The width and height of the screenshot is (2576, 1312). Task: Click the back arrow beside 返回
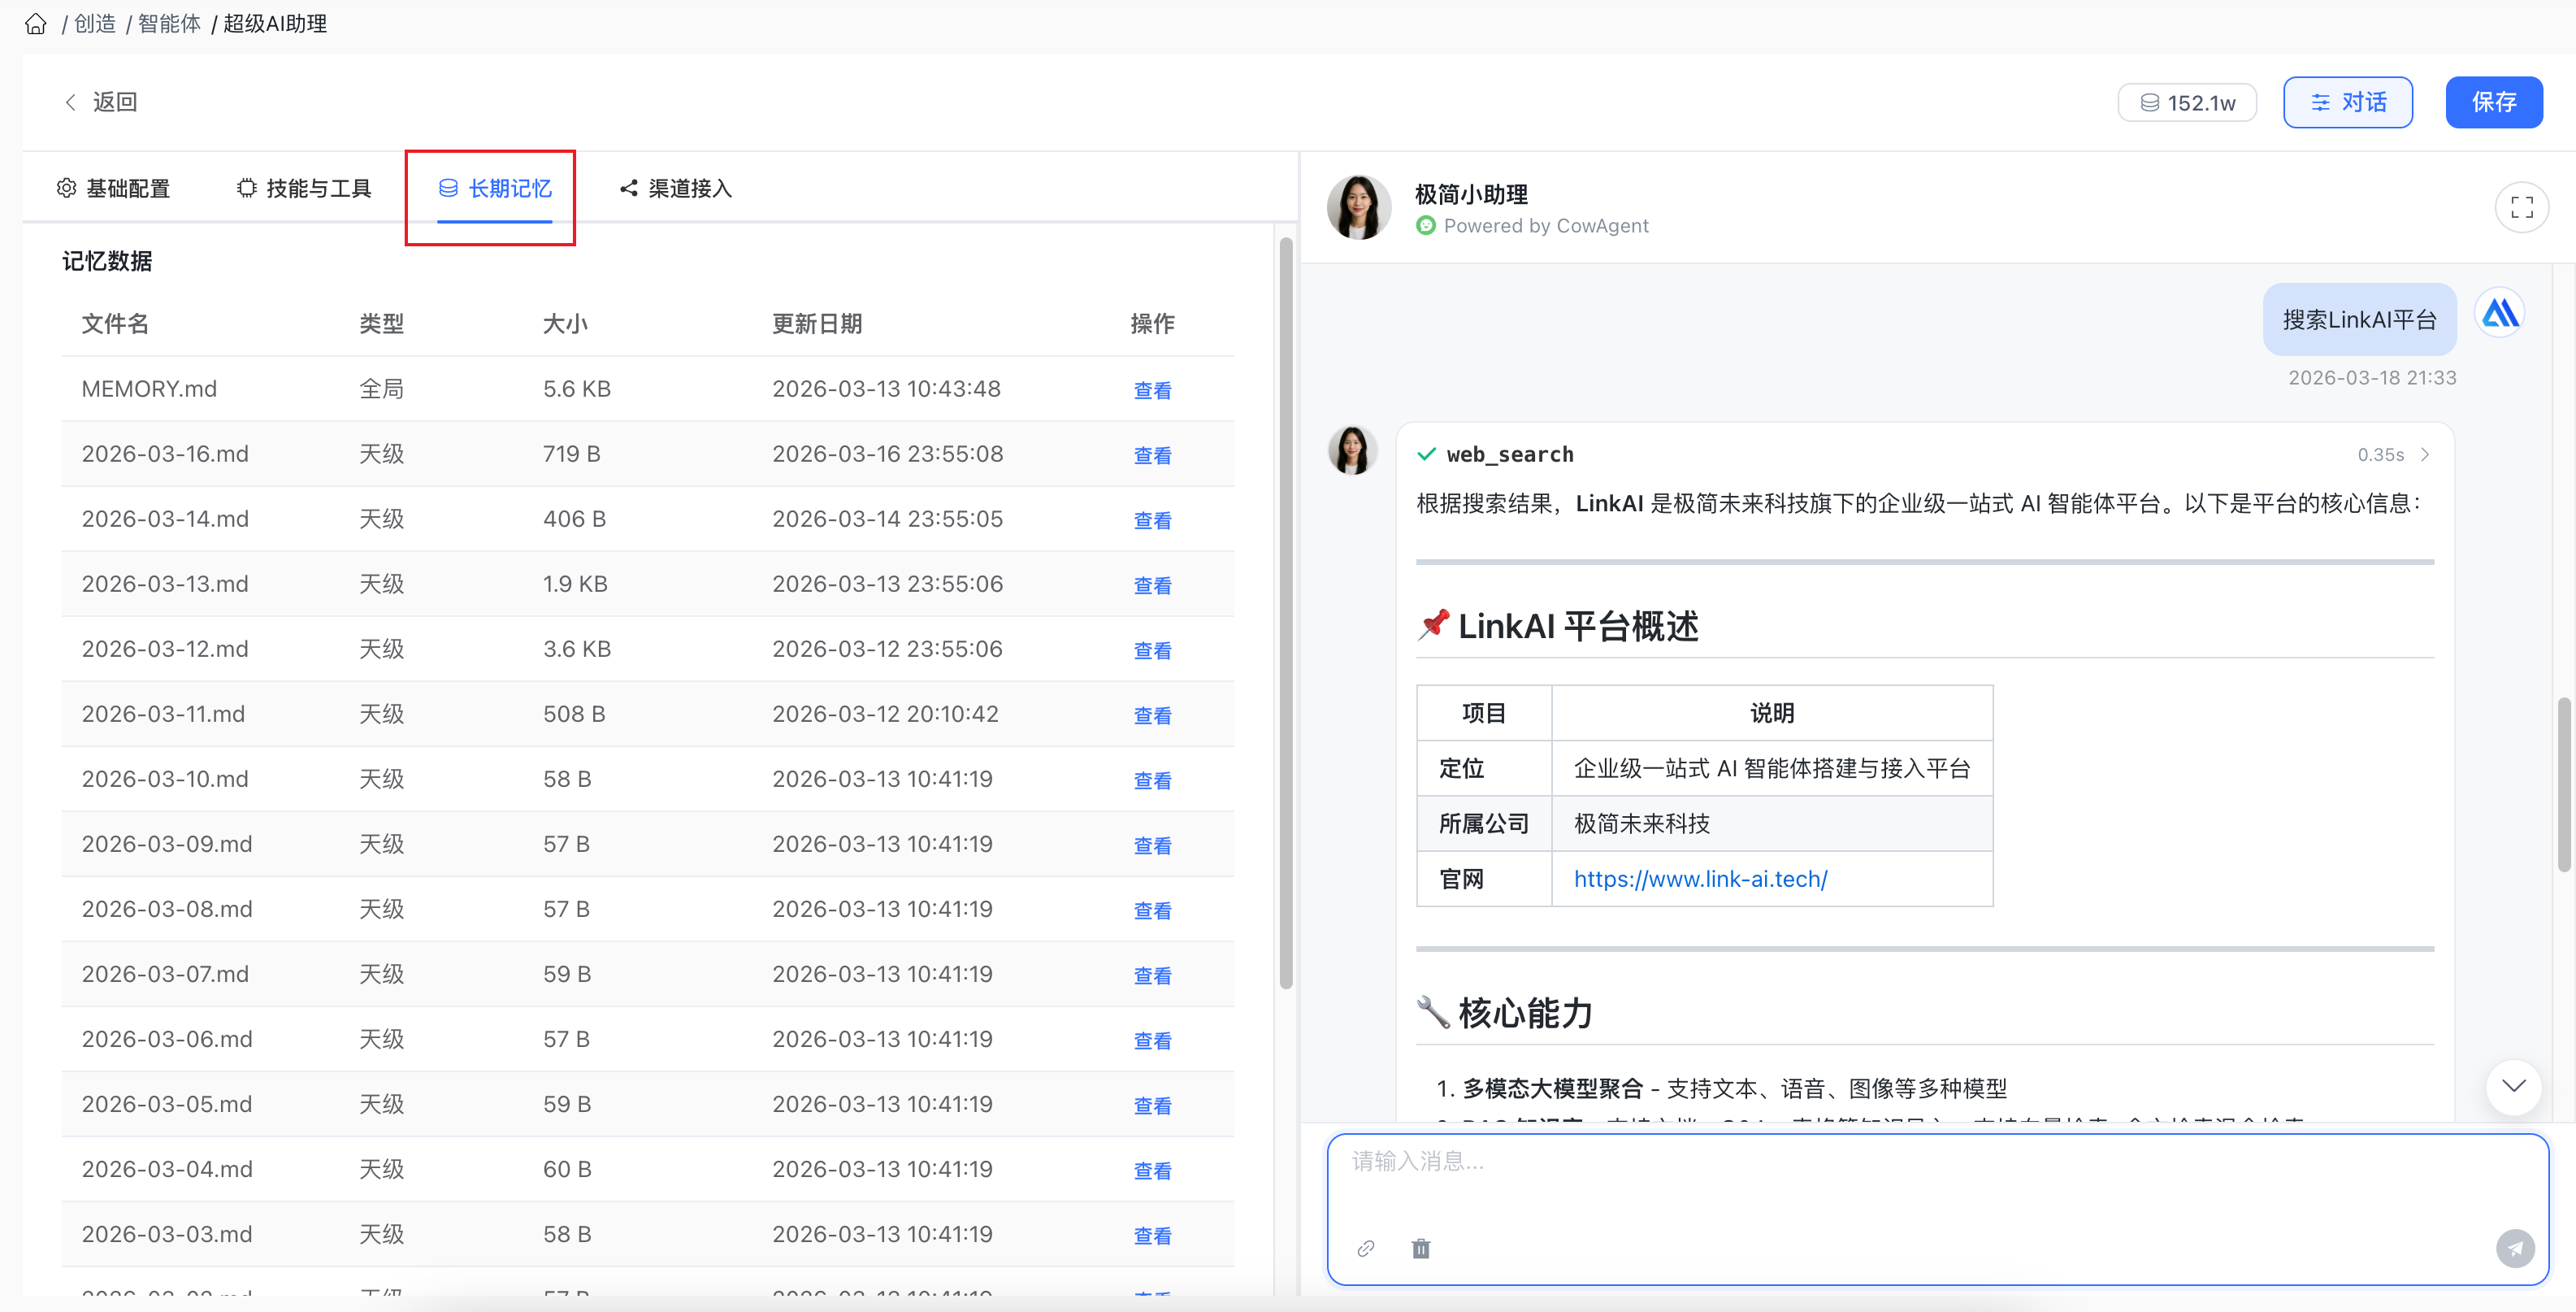tap(70, 101)
